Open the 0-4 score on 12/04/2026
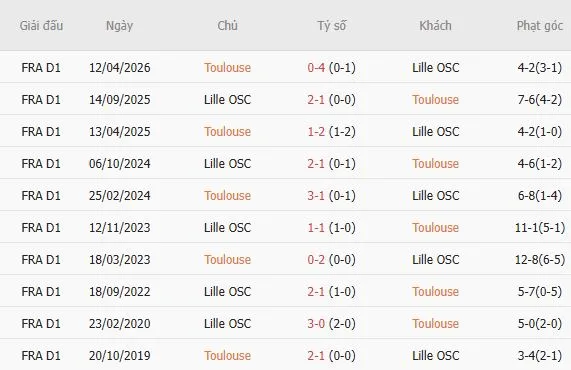 click(316, 68)
